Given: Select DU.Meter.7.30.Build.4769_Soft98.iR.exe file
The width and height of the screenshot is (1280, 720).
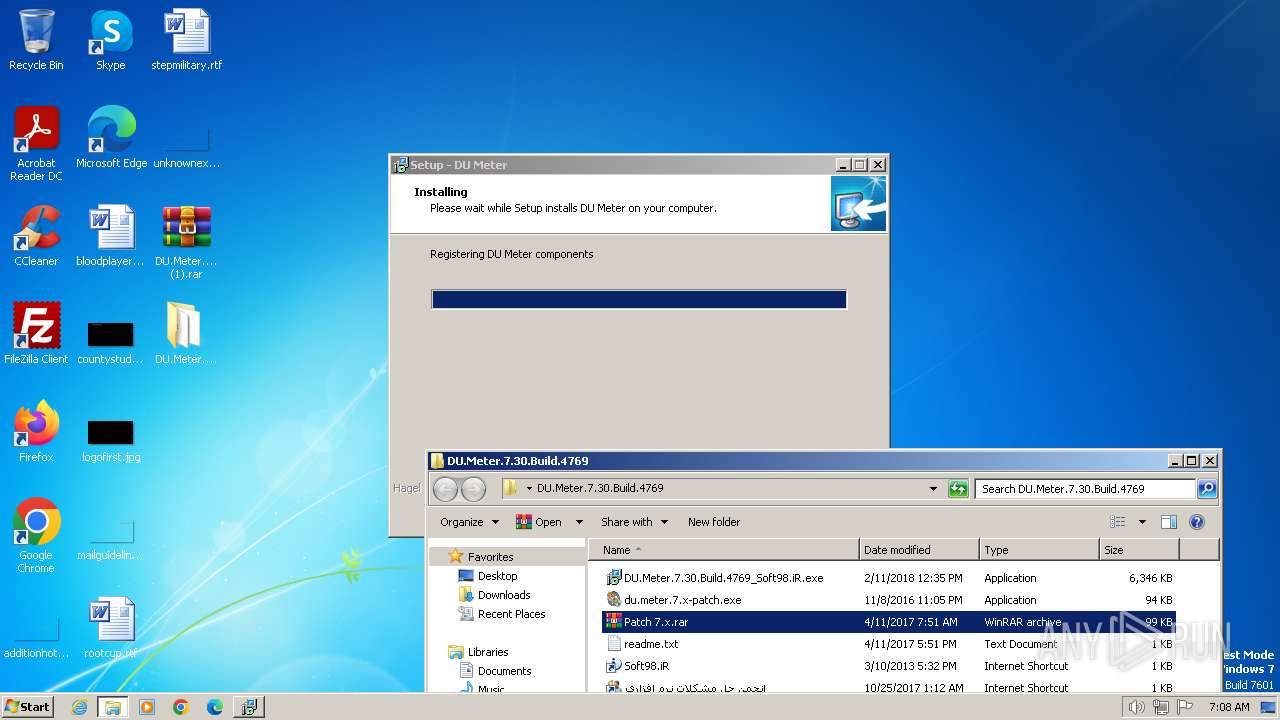Looking at the screenshot, I should pyautogui.click(x=889, y=578).
